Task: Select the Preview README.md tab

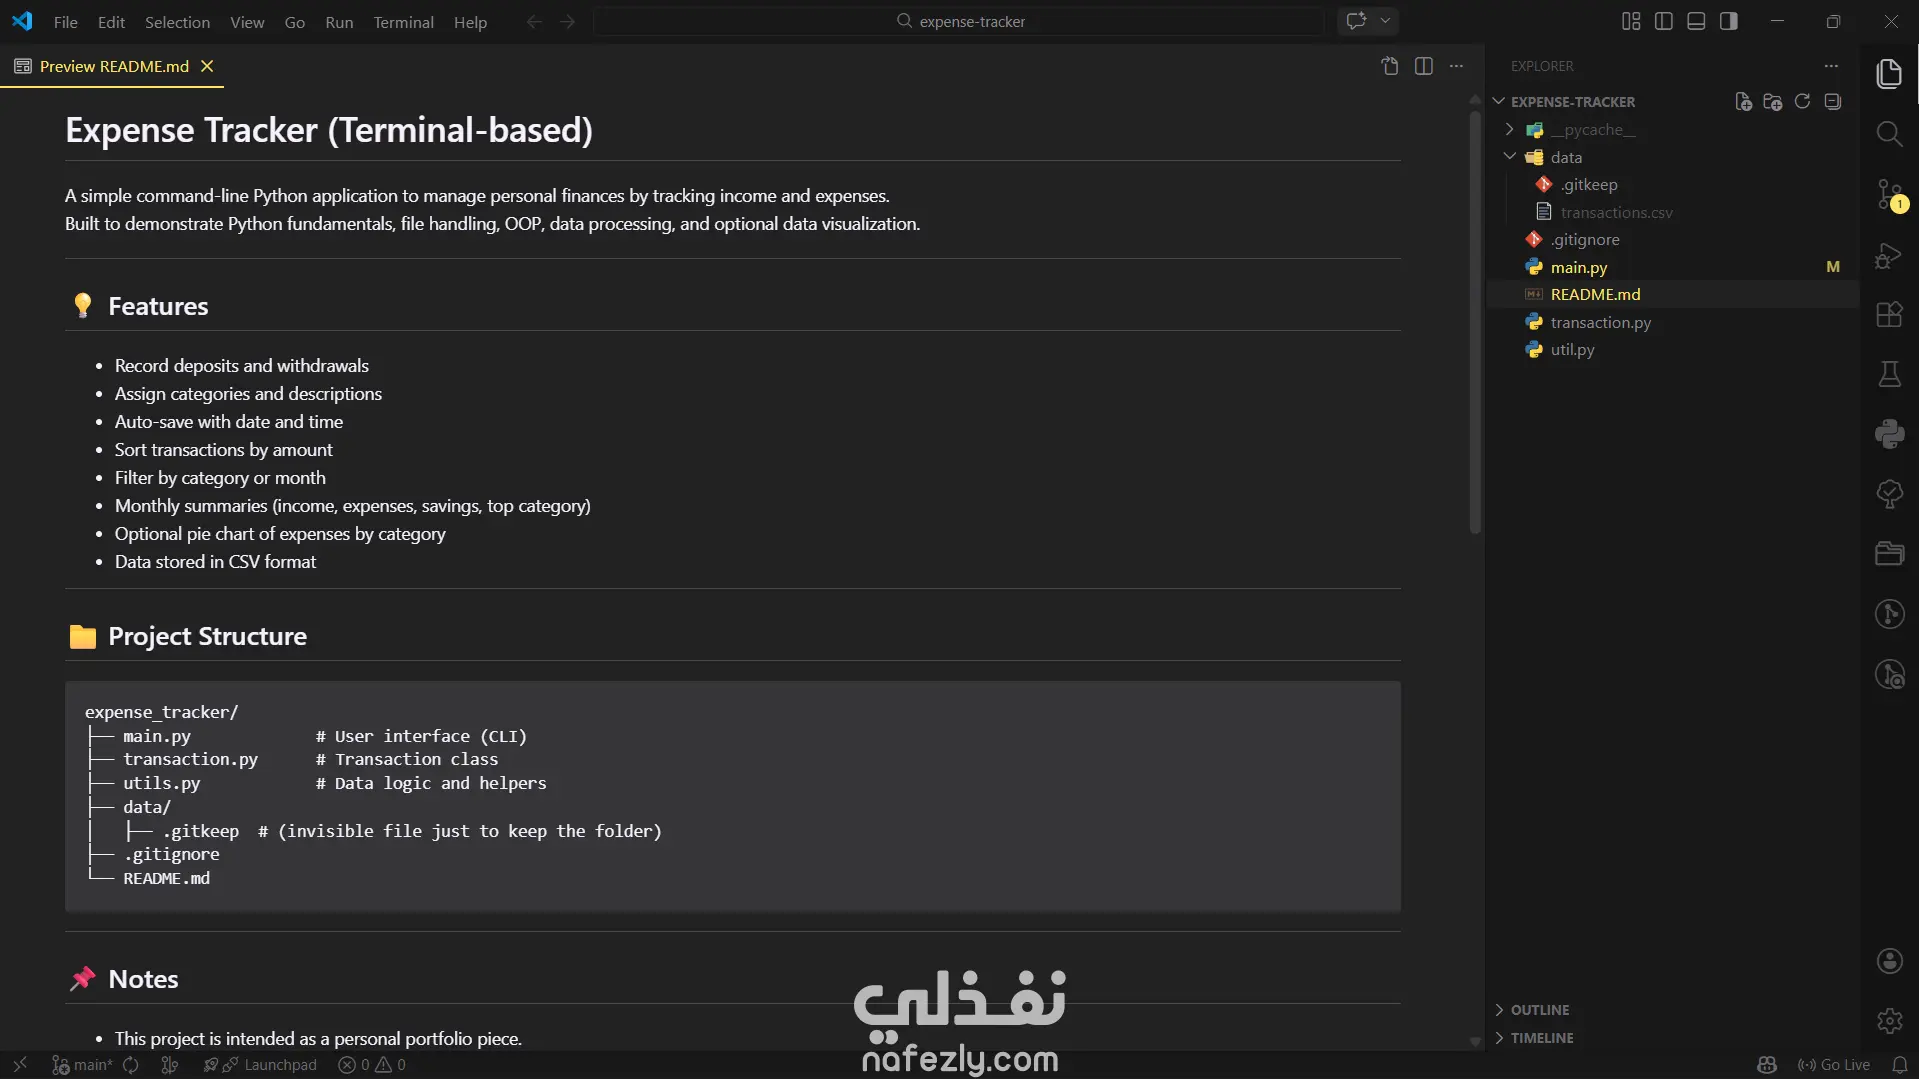Action: point(112,66)
